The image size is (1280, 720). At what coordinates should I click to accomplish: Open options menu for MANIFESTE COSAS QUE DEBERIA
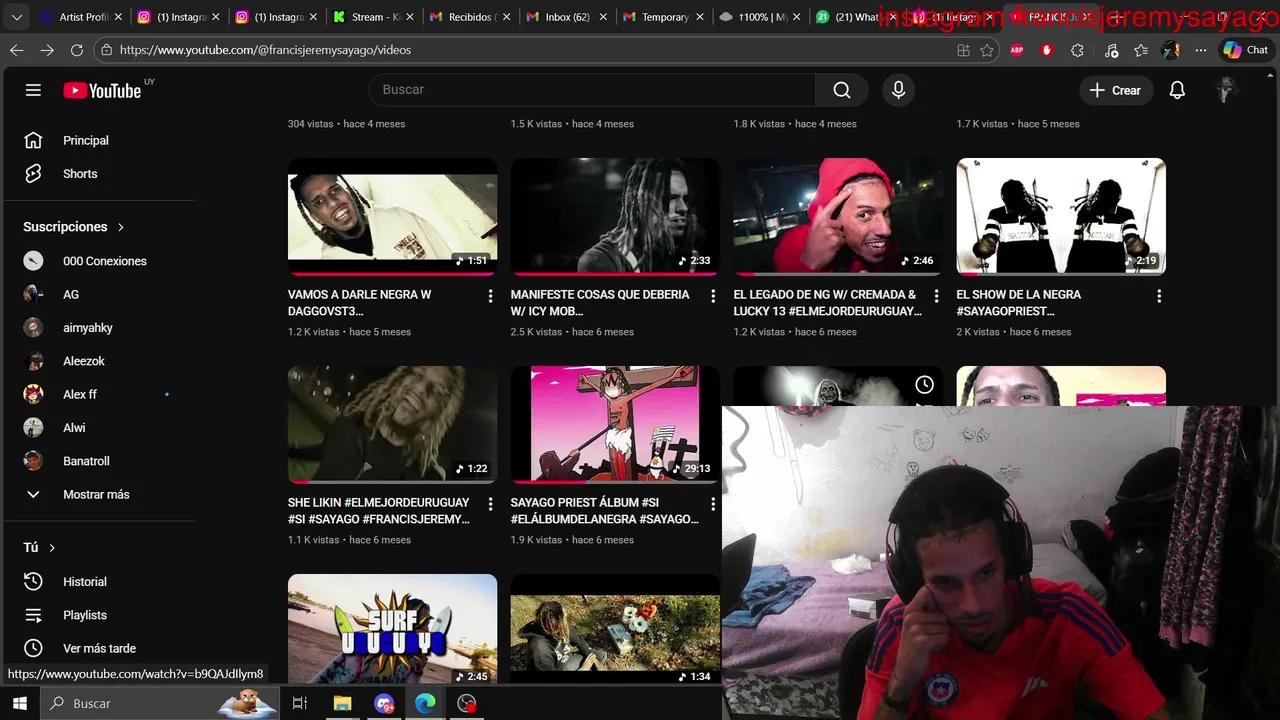pyautogui.click(x=713, y=296)
